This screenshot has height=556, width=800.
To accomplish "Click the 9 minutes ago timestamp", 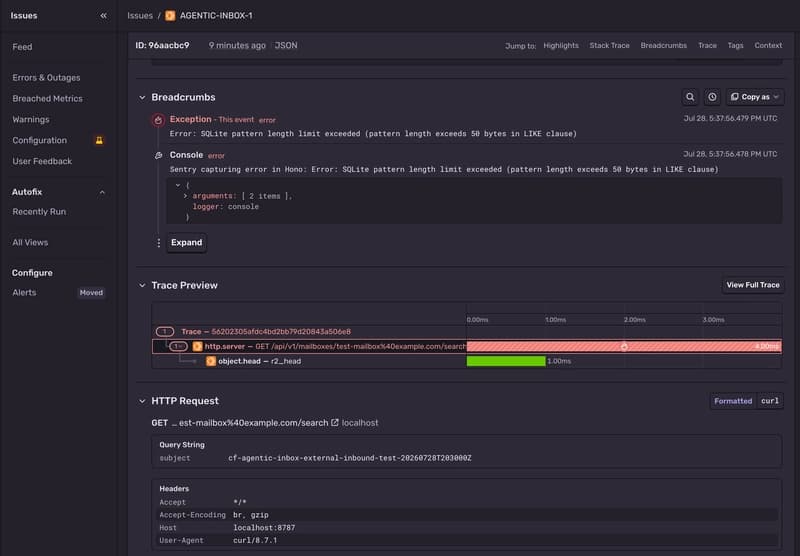I will pos(237,45).
